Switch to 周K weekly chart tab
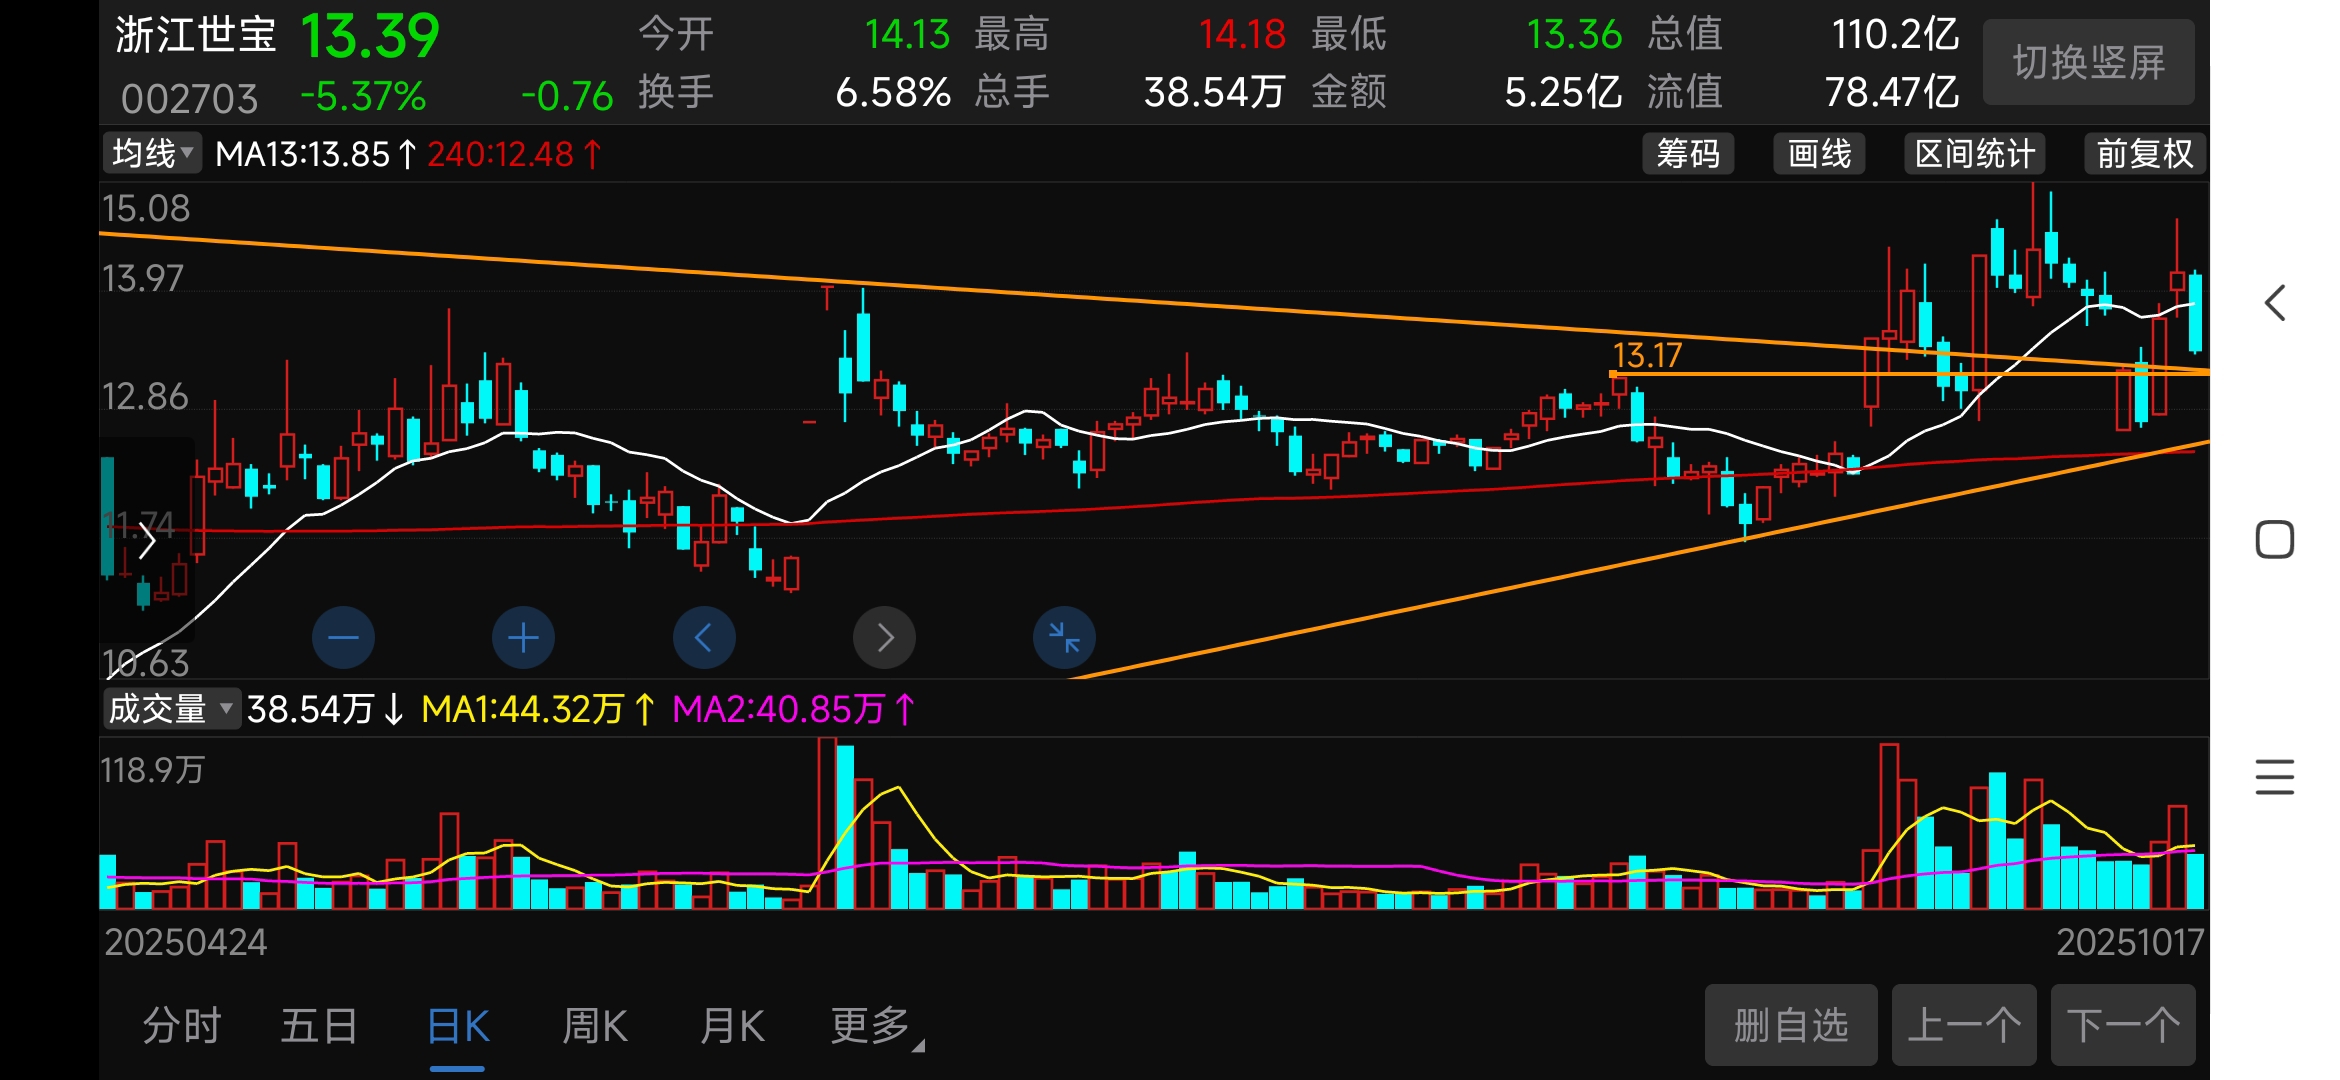Screen dimensions: 2340x1080 click(x=595, y=1026)
